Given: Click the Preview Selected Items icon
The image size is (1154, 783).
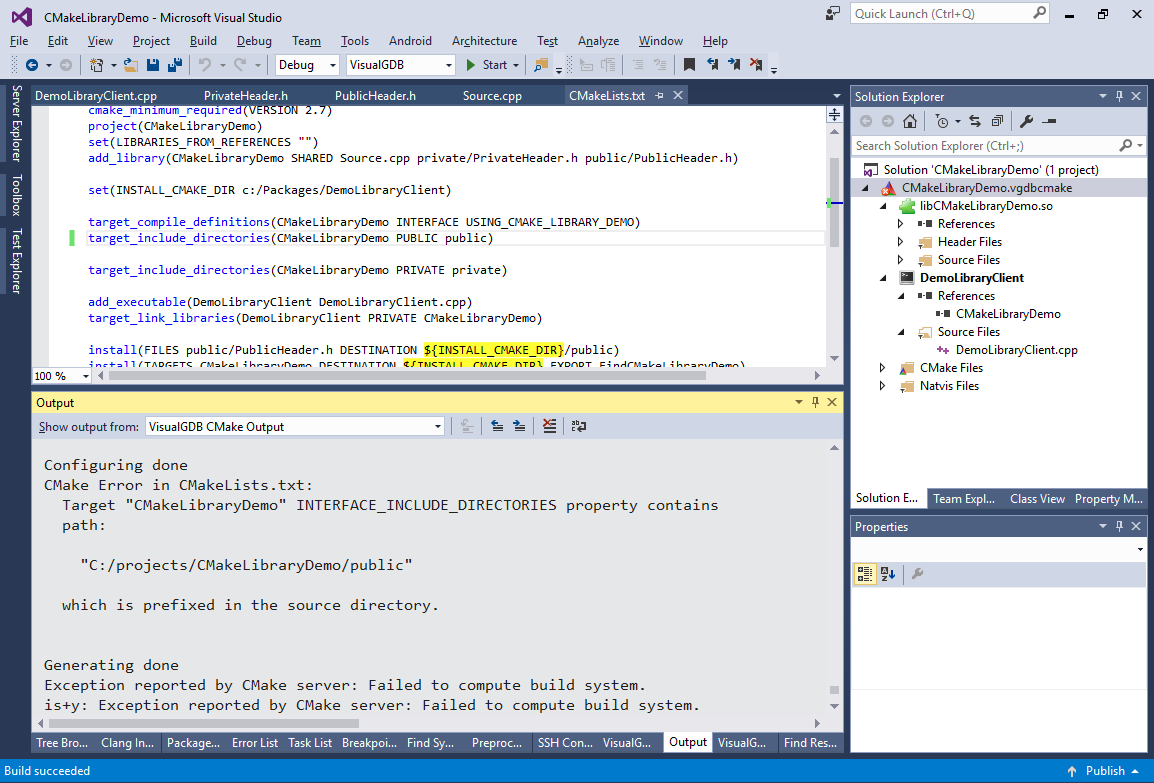Looking at the screenshot, I should coord(1050,121).
